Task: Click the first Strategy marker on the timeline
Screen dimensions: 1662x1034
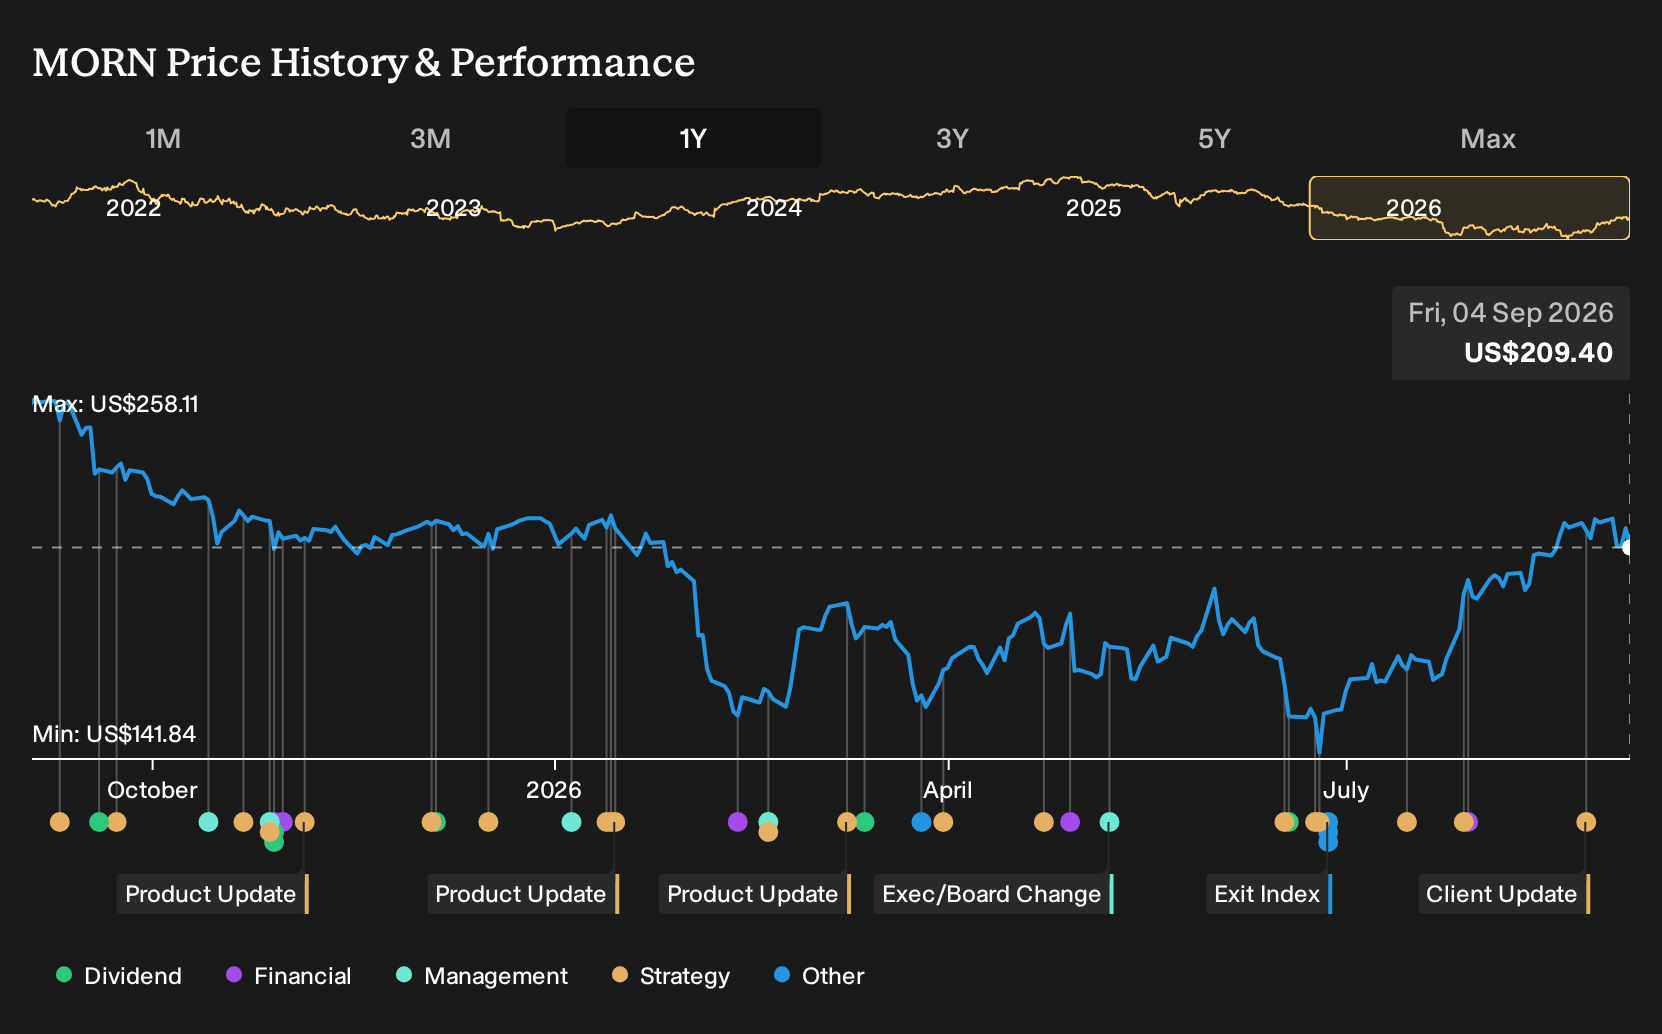Action: pyautogui.click(x=60, y=822)
